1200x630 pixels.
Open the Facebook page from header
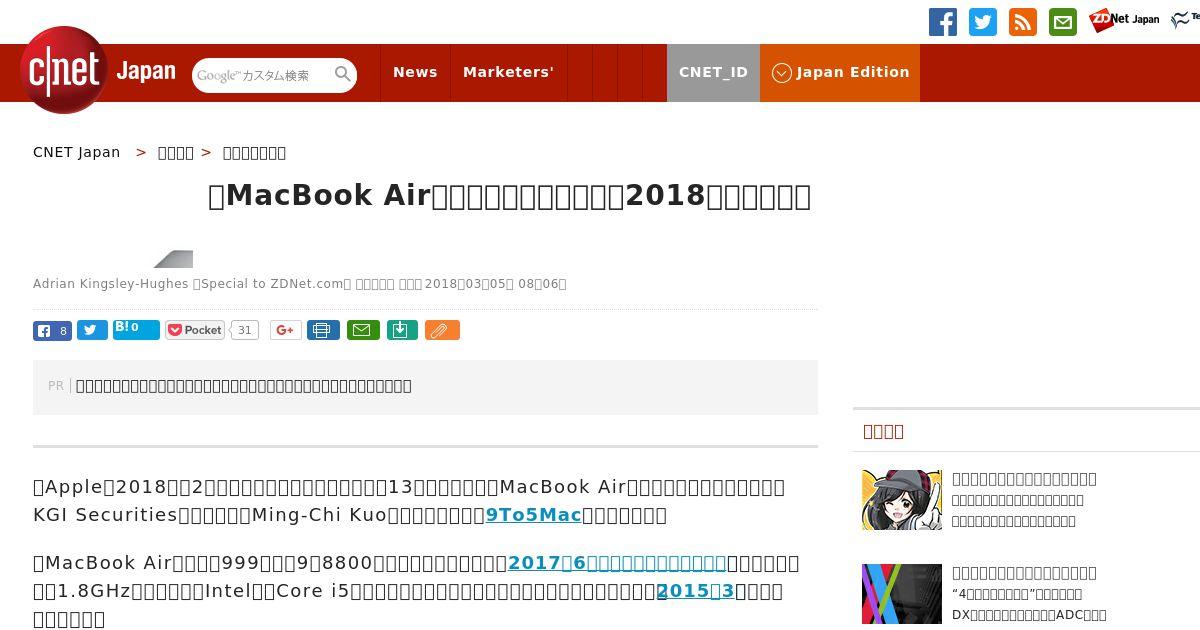(x=943, y=22)
